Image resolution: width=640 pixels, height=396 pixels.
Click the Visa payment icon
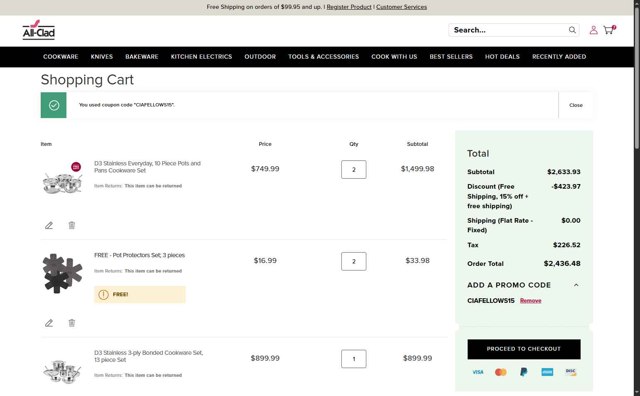click(478, 372)
